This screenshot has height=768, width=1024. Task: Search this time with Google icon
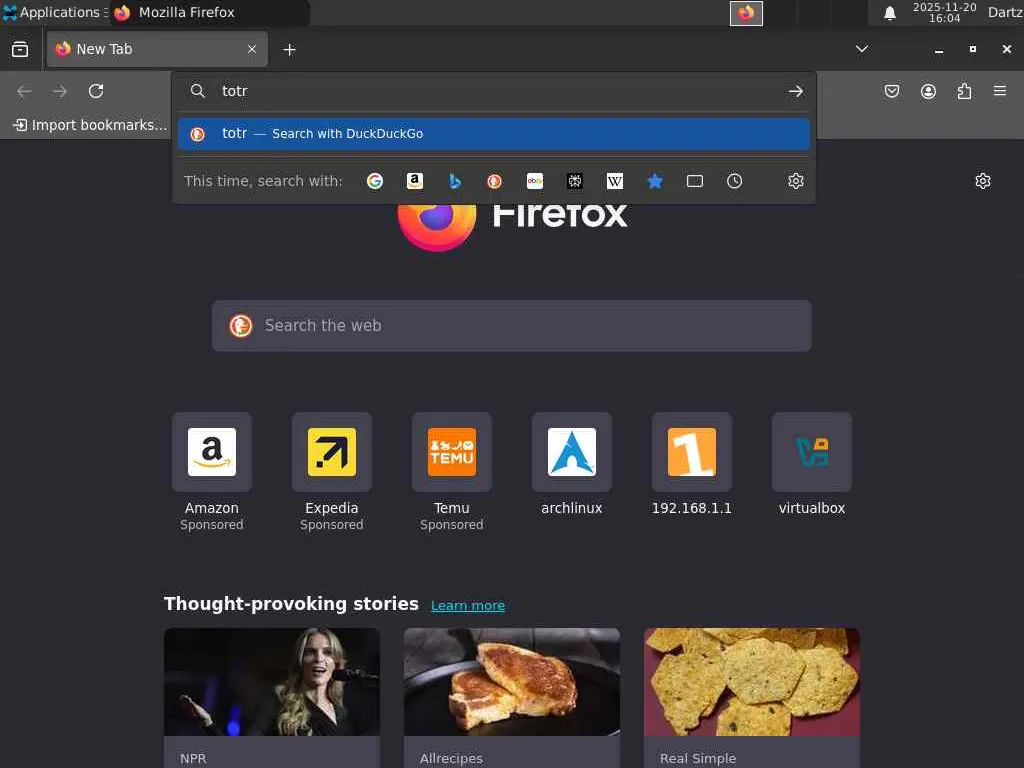[x=375, y=181]
